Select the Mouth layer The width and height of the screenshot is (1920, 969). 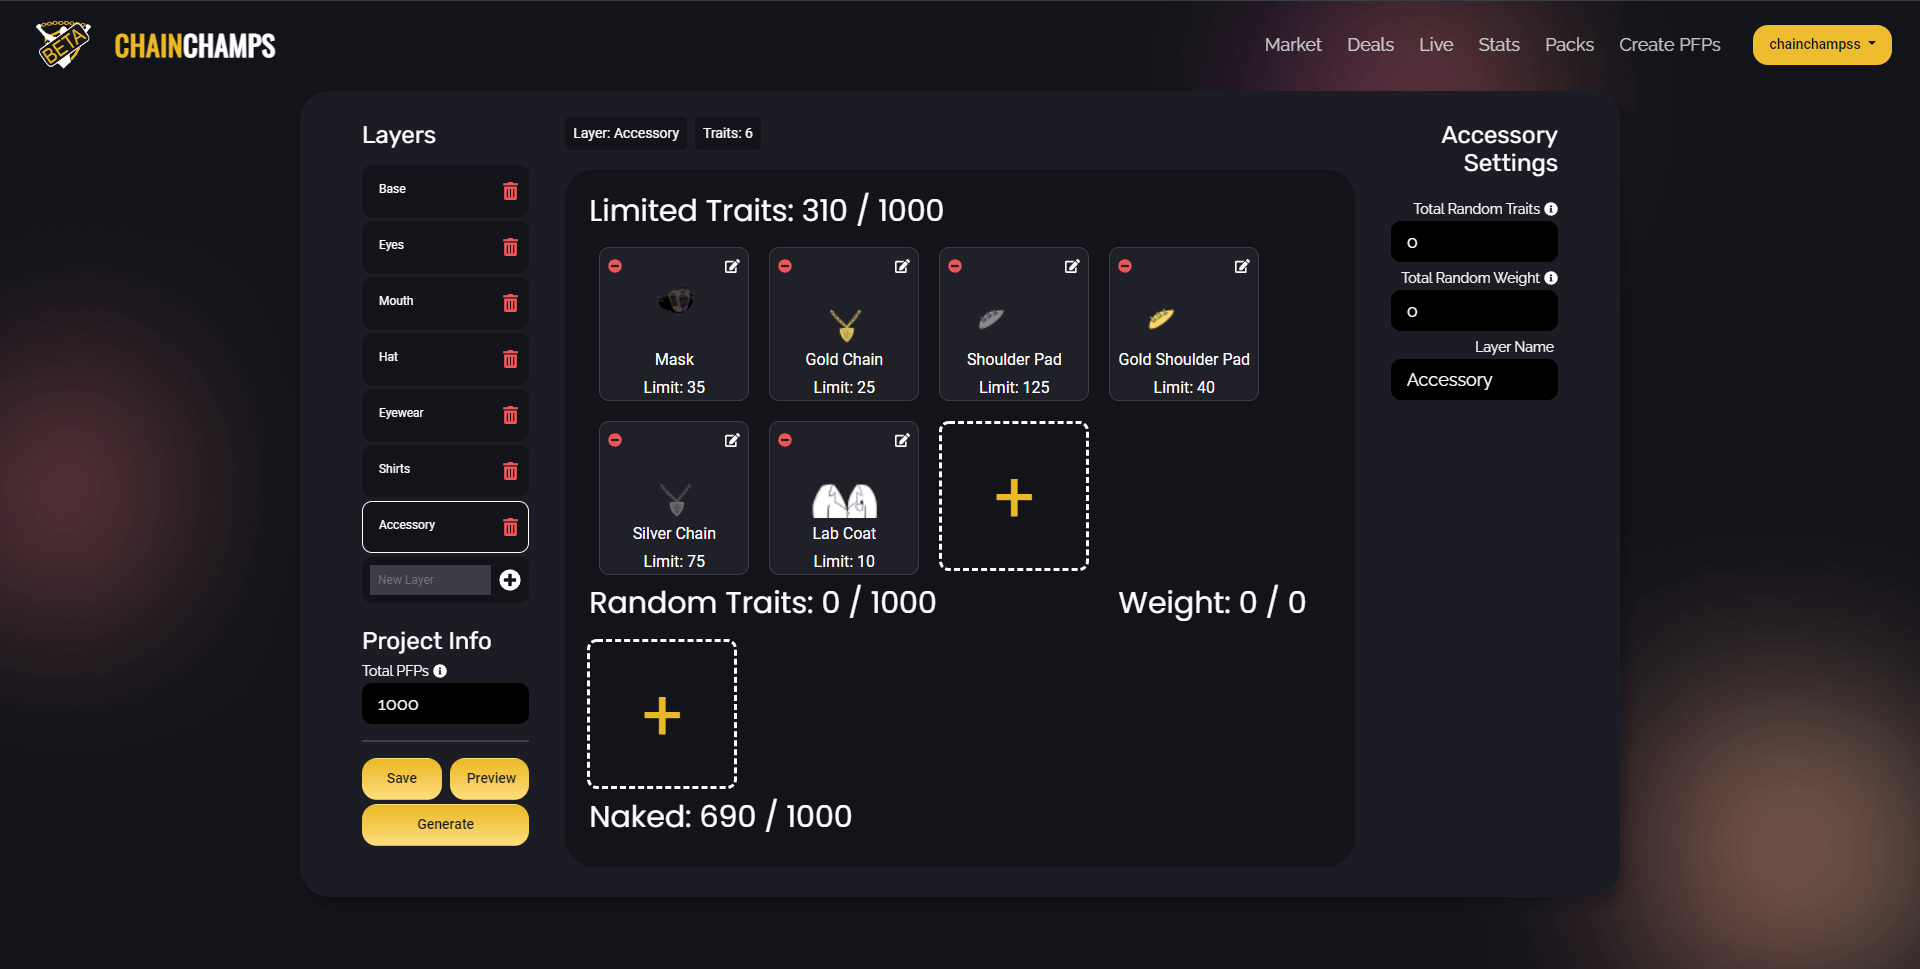445,303
